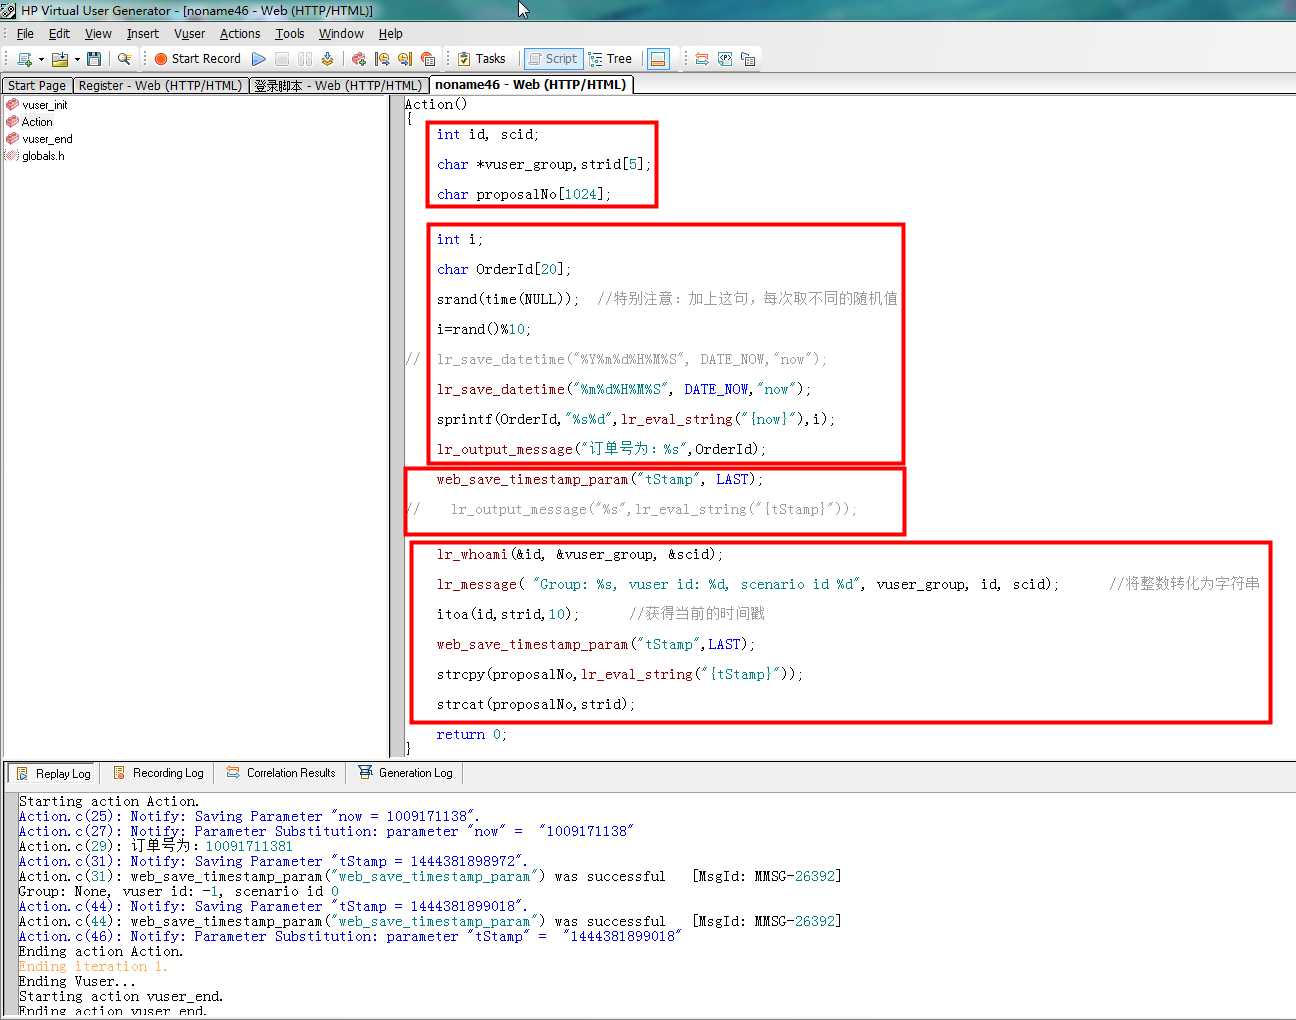This screenshot has width=1296, height=1020.
Task: Open the Vuser menu
Action: [x=189, y=34]
